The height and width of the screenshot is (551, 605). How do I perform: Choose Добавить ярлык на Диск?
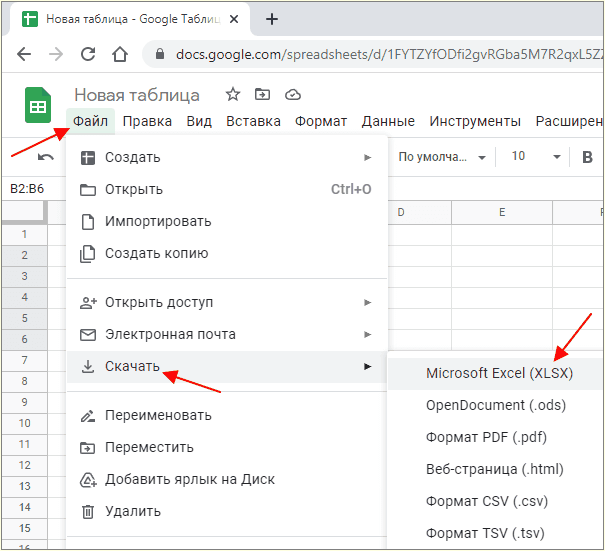227,480
